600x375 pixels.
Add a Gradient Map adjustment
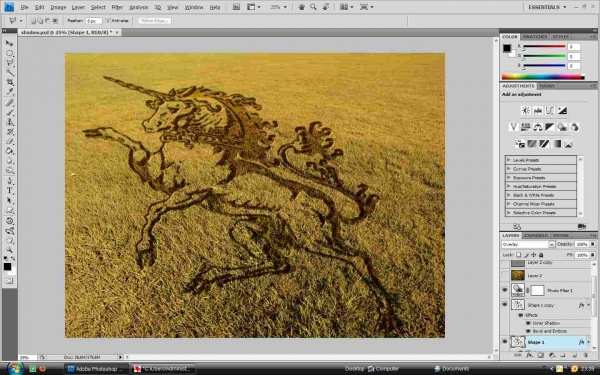[x=556, y=144]
